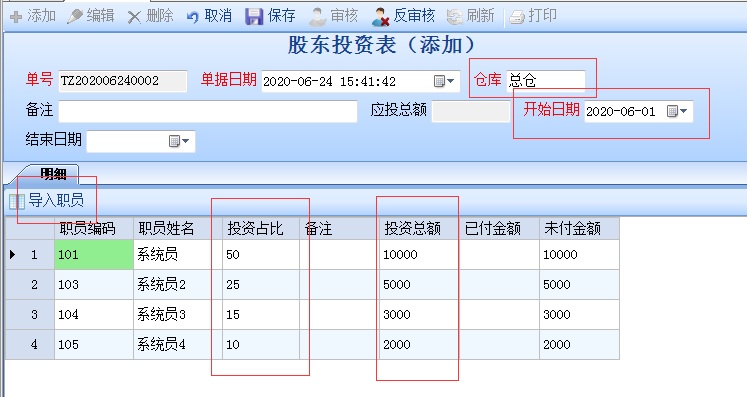Select the green cell with code 101

(94, 254)
